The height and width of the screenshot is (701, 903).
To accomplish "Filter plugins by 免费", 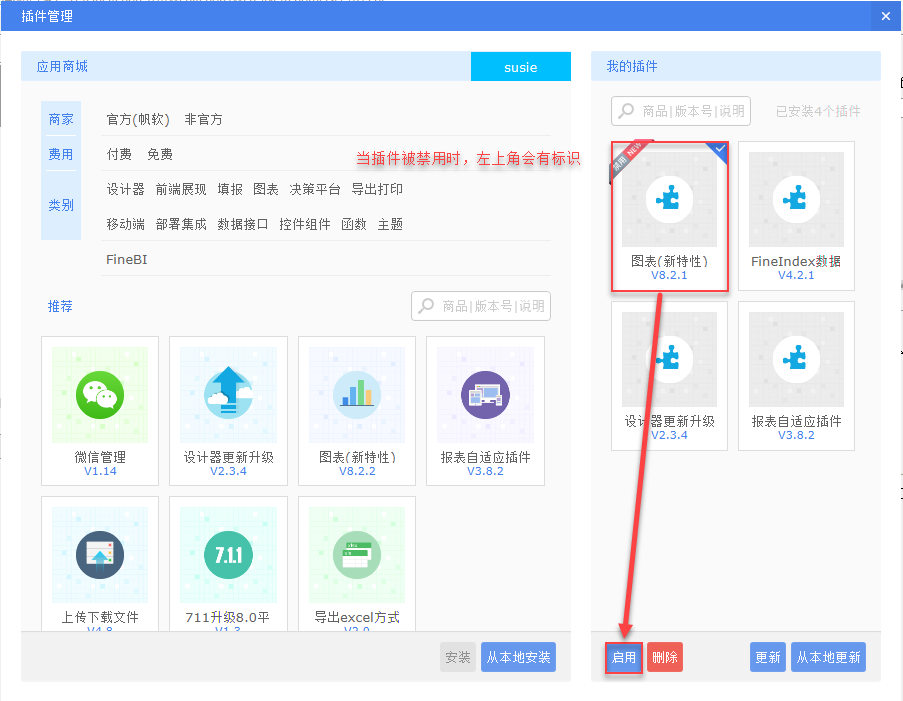I will coord(160,154).
